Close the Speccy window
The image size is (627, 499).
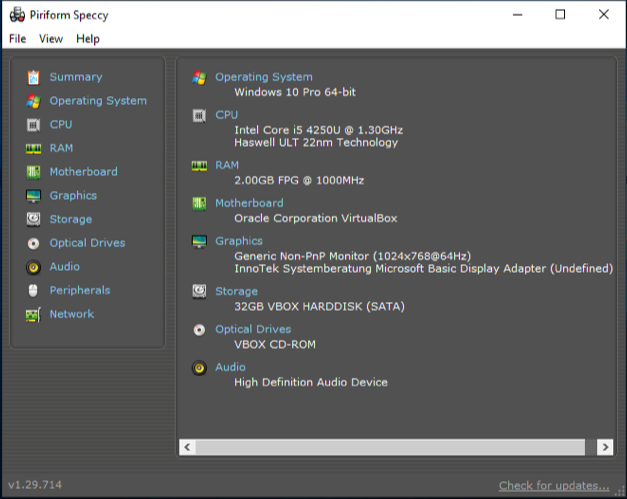tap(603, 15)
